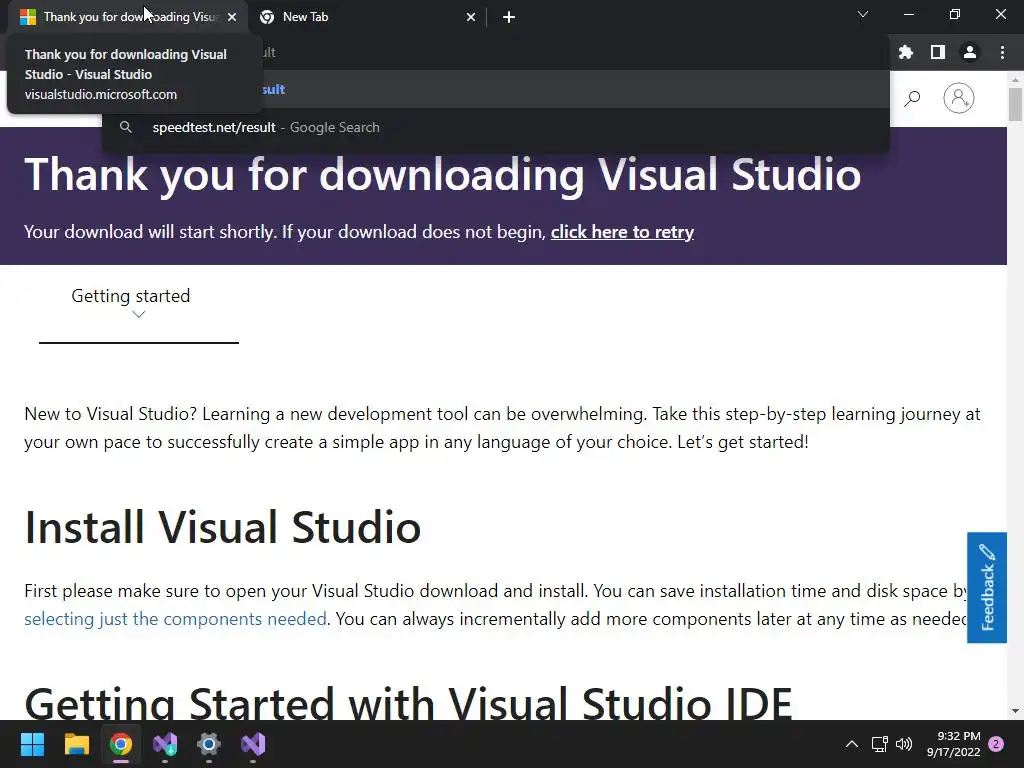Open the volume speaker tray icon
Image resolution: width=1024 pixels, height=768 pixels.
click(x=904, y=744)
